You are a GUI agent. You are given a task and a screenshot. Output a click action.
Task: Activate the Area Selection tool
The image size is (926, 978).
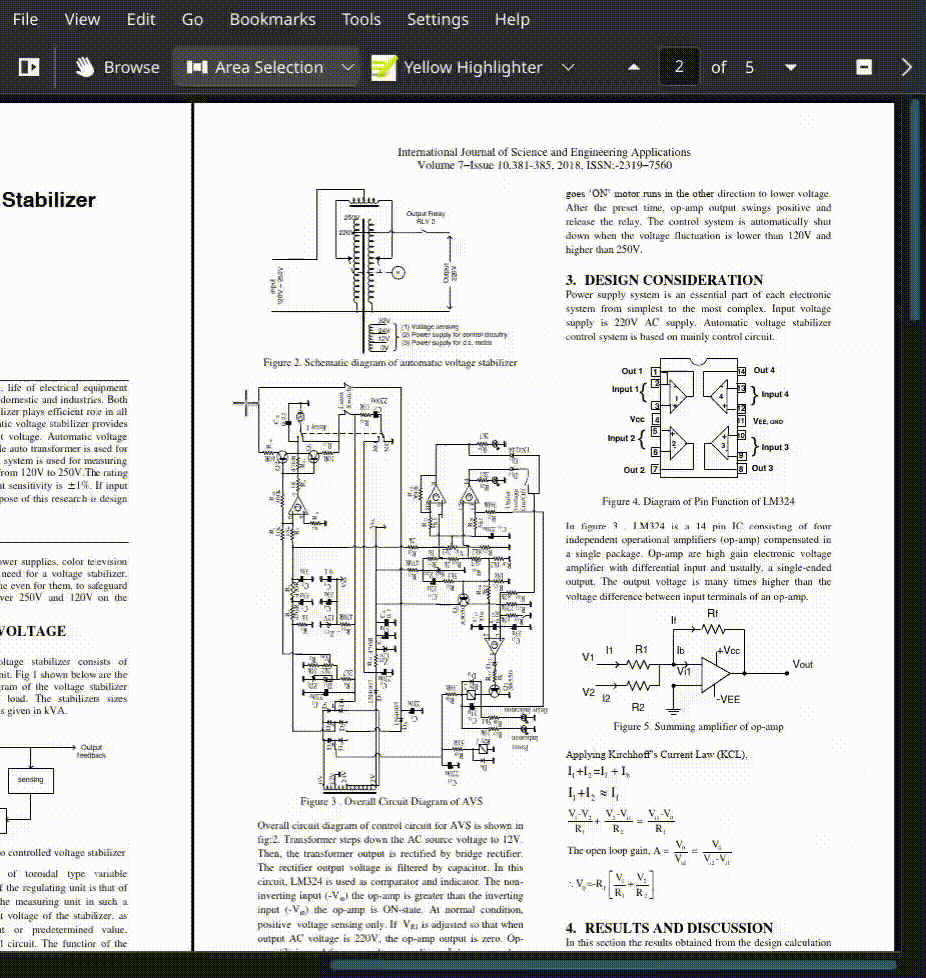255,67
